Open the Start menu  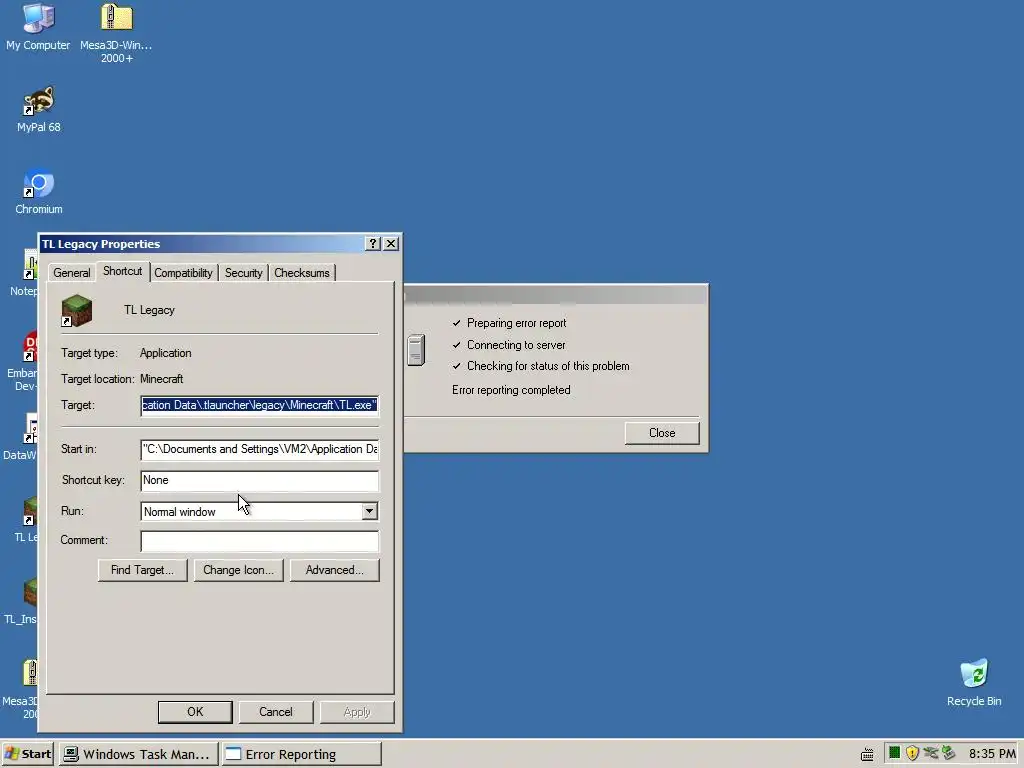[x=28, y=754]
